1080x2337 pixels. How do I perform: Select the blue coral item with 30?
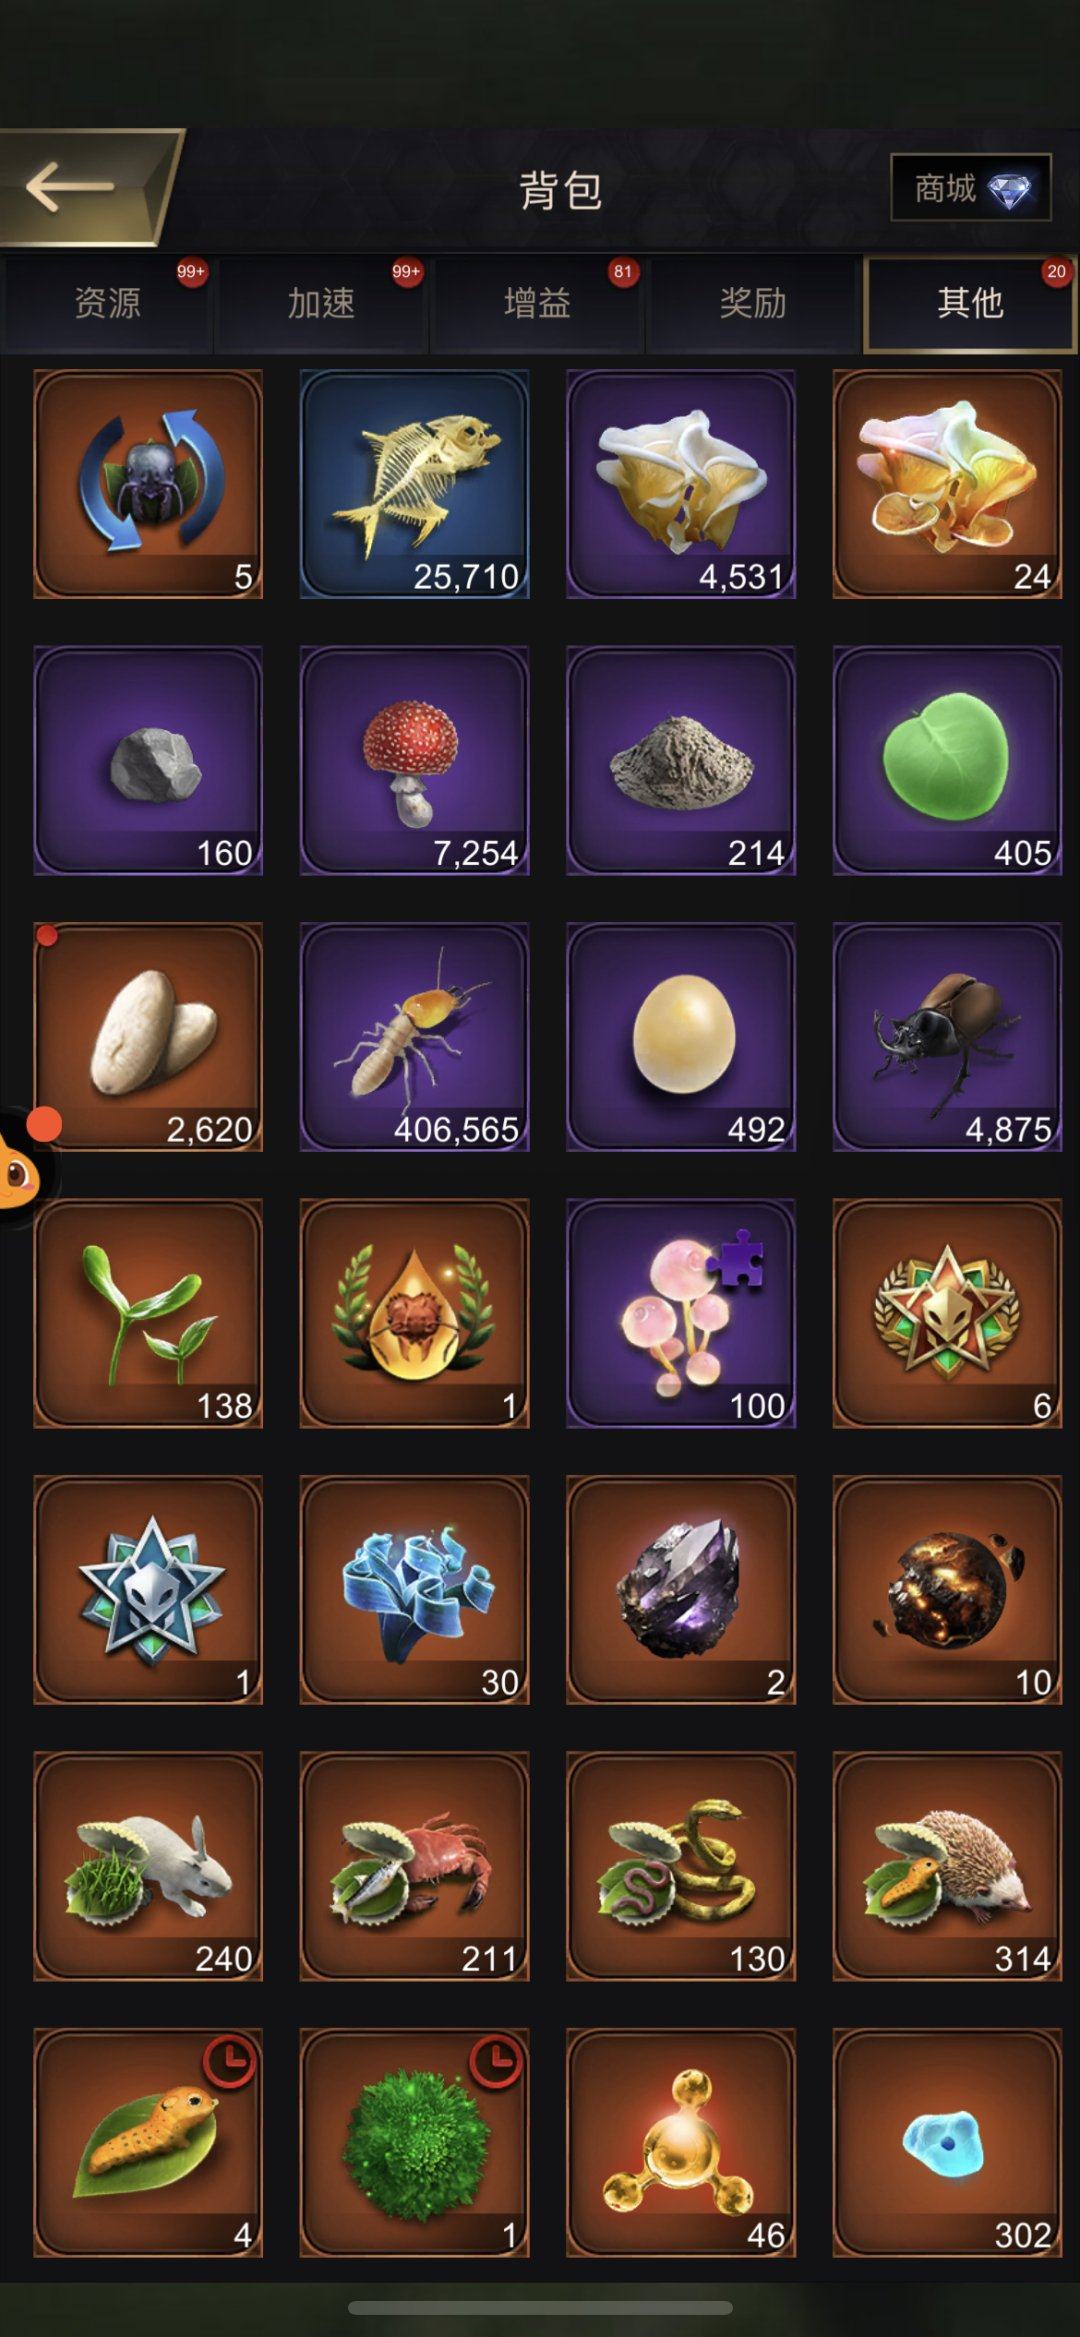(x=414, y=1590)
